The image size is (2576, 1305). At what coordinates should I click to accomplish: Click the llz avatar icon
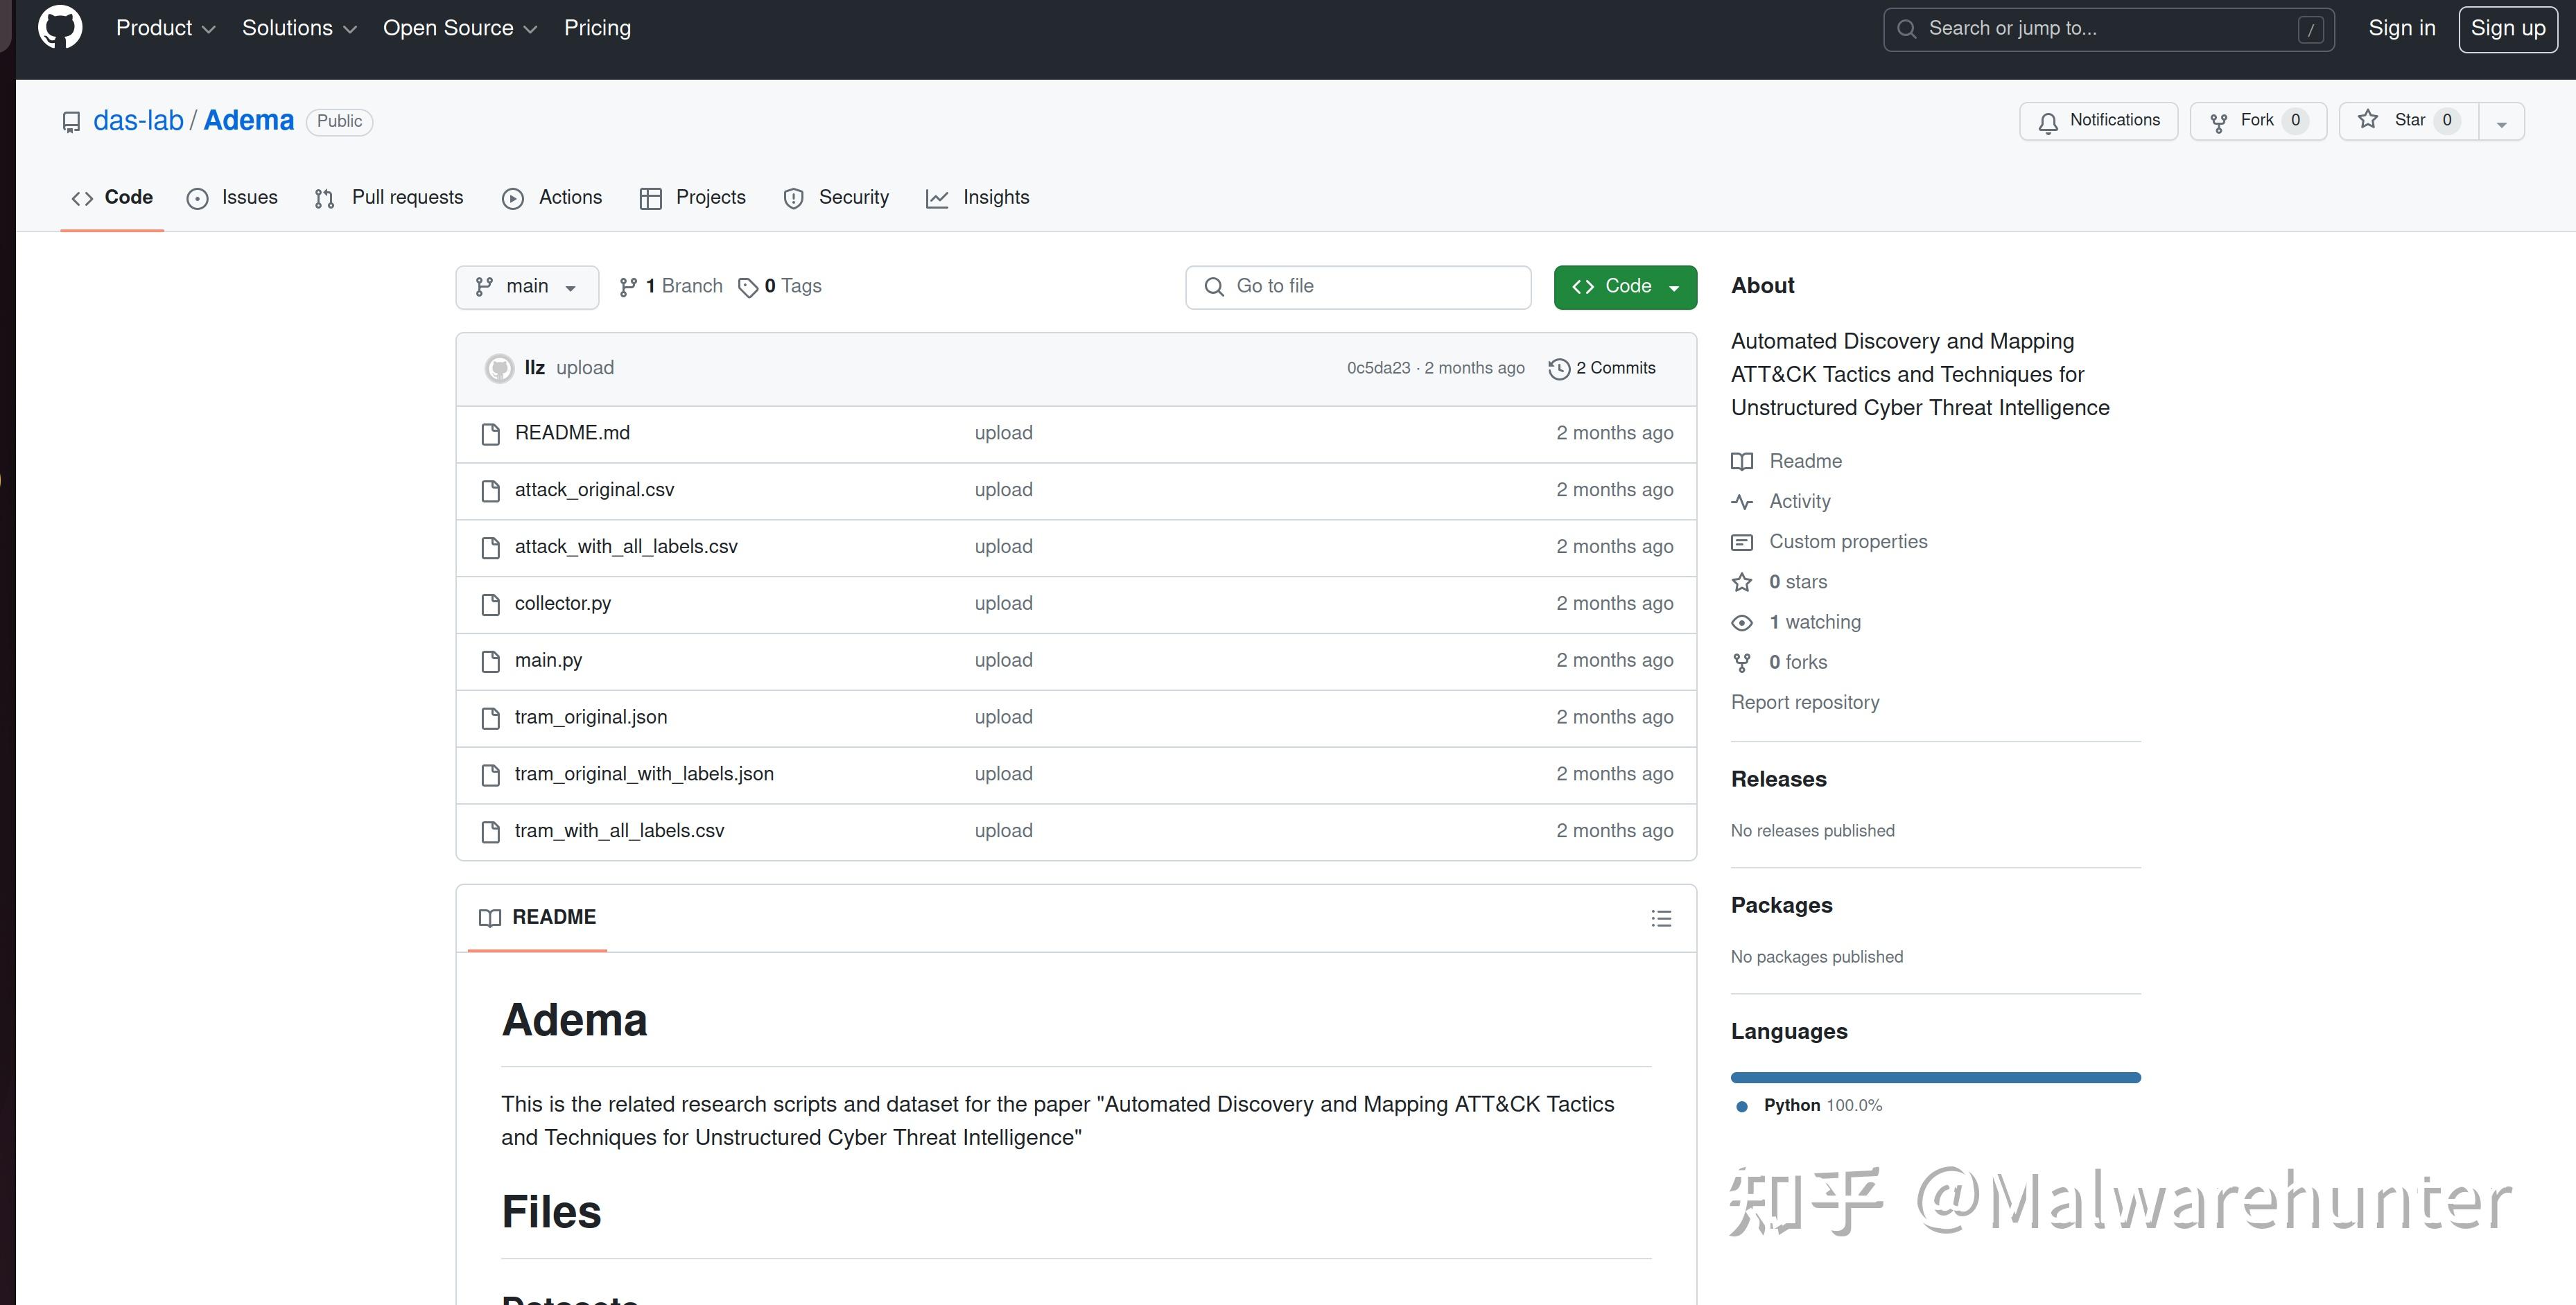click(x=499, y=369)
